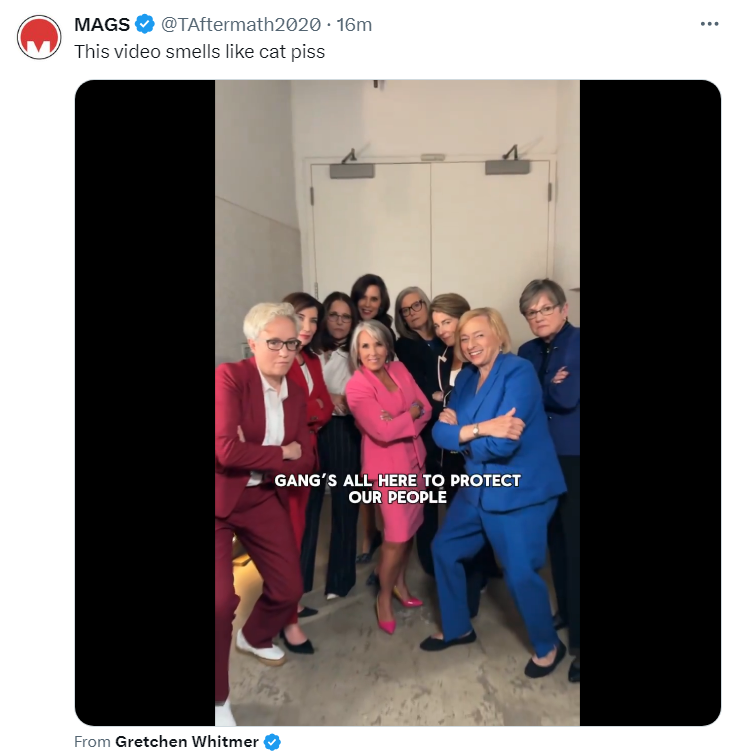Screen dimensions: 740x754
Task: Click the woman in the blue suit
Action: click(498, 481)
